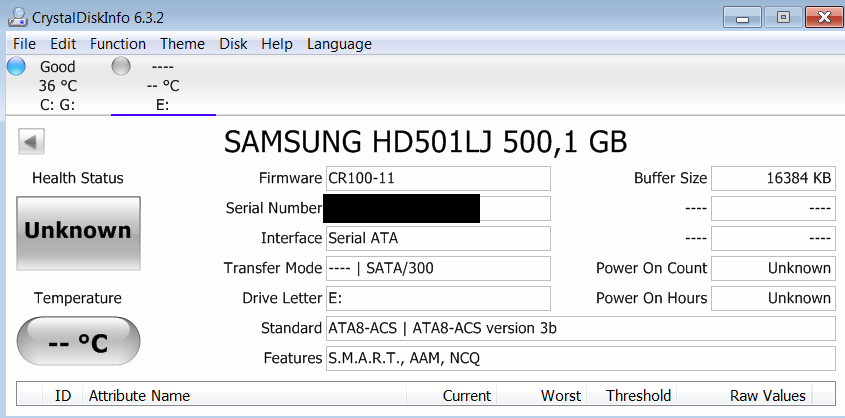
Task: Click the SAMSUNG HD501LJ 500,1 GB title
Action: [x=426, y=142]
